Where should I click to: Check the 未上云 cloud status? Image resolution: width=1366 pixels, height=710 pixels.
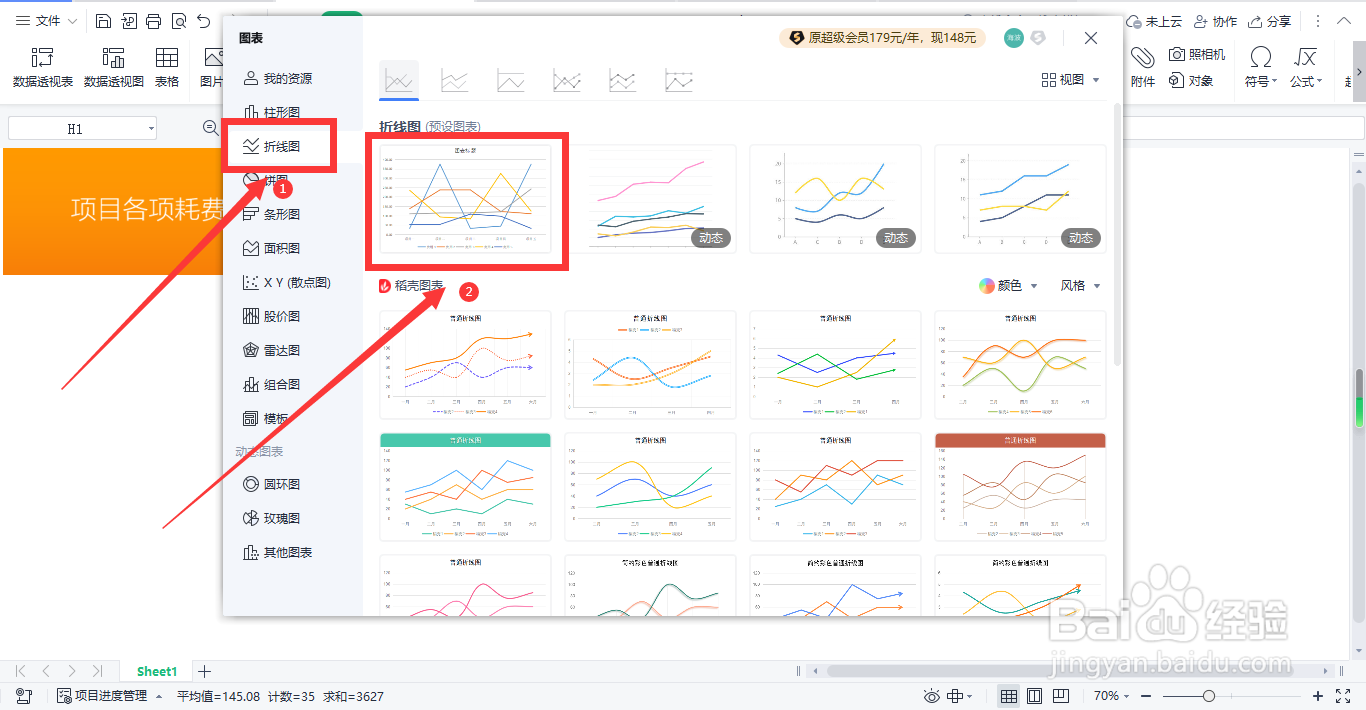click(x=1154, y=21)
